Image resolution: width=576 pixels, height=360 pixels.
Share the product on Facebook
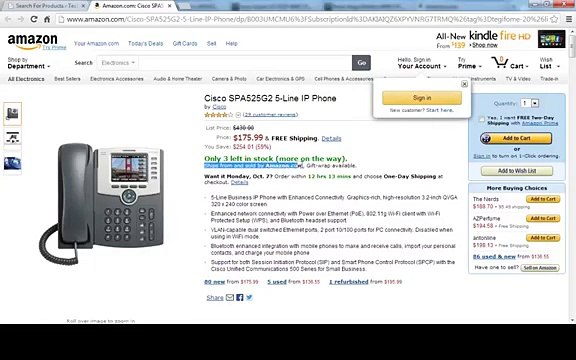pyautogui.click(x=240, y=297)
